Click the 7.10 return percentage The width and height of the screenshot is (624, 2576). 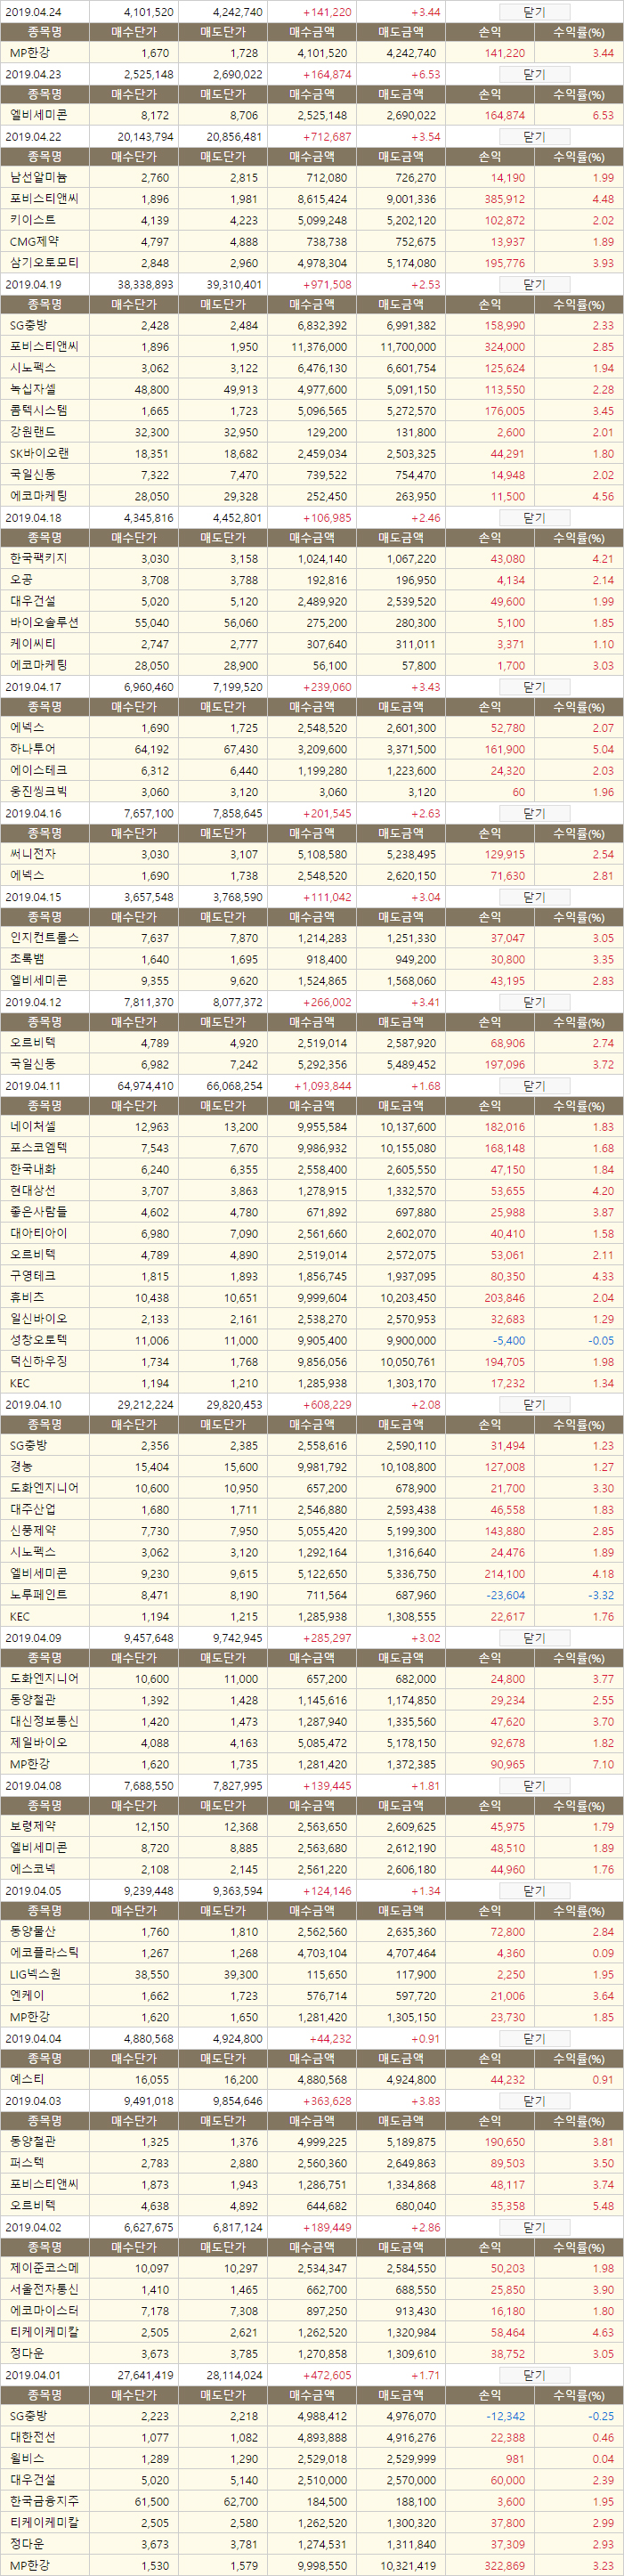[x=603, y=1765]
